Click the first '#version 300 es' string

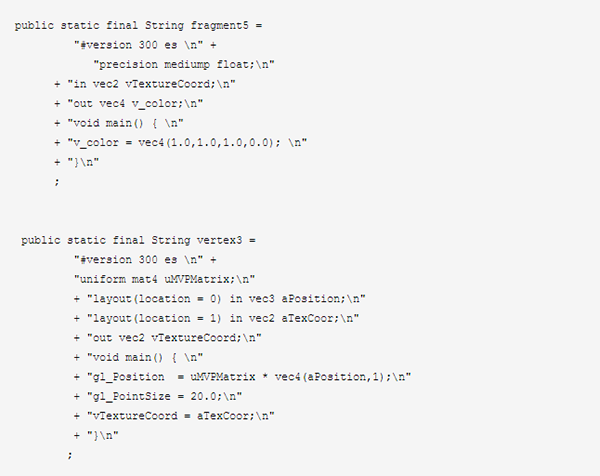coord(139,45)
